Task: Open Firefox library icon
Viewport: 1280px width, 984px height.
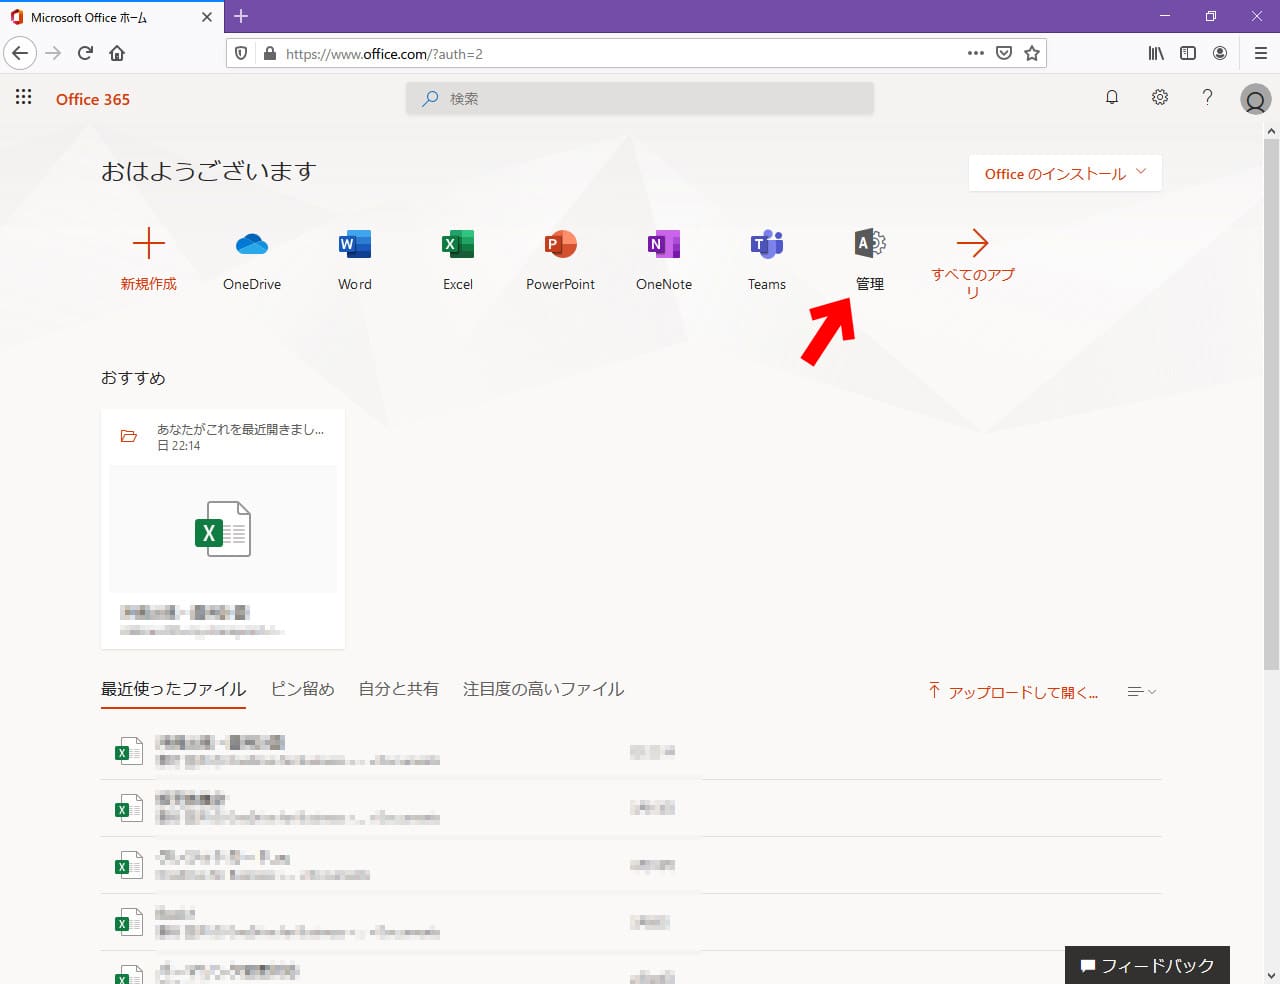Action: [x=1156, y=53]
